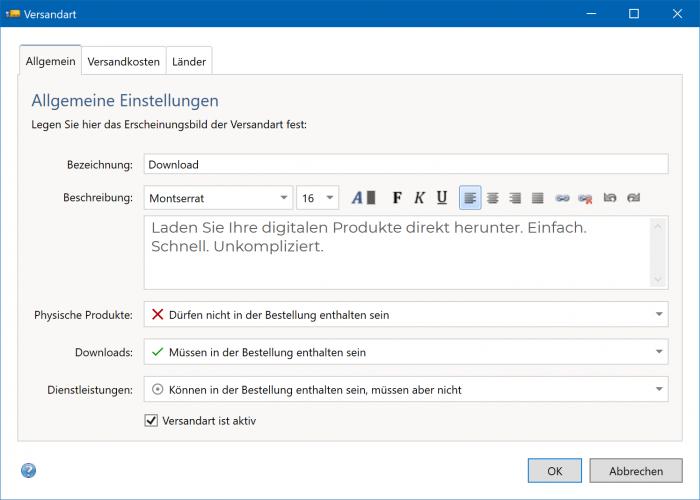Center the description text
The height and width of the screenshot is (500, 700).
pos(492,198)
